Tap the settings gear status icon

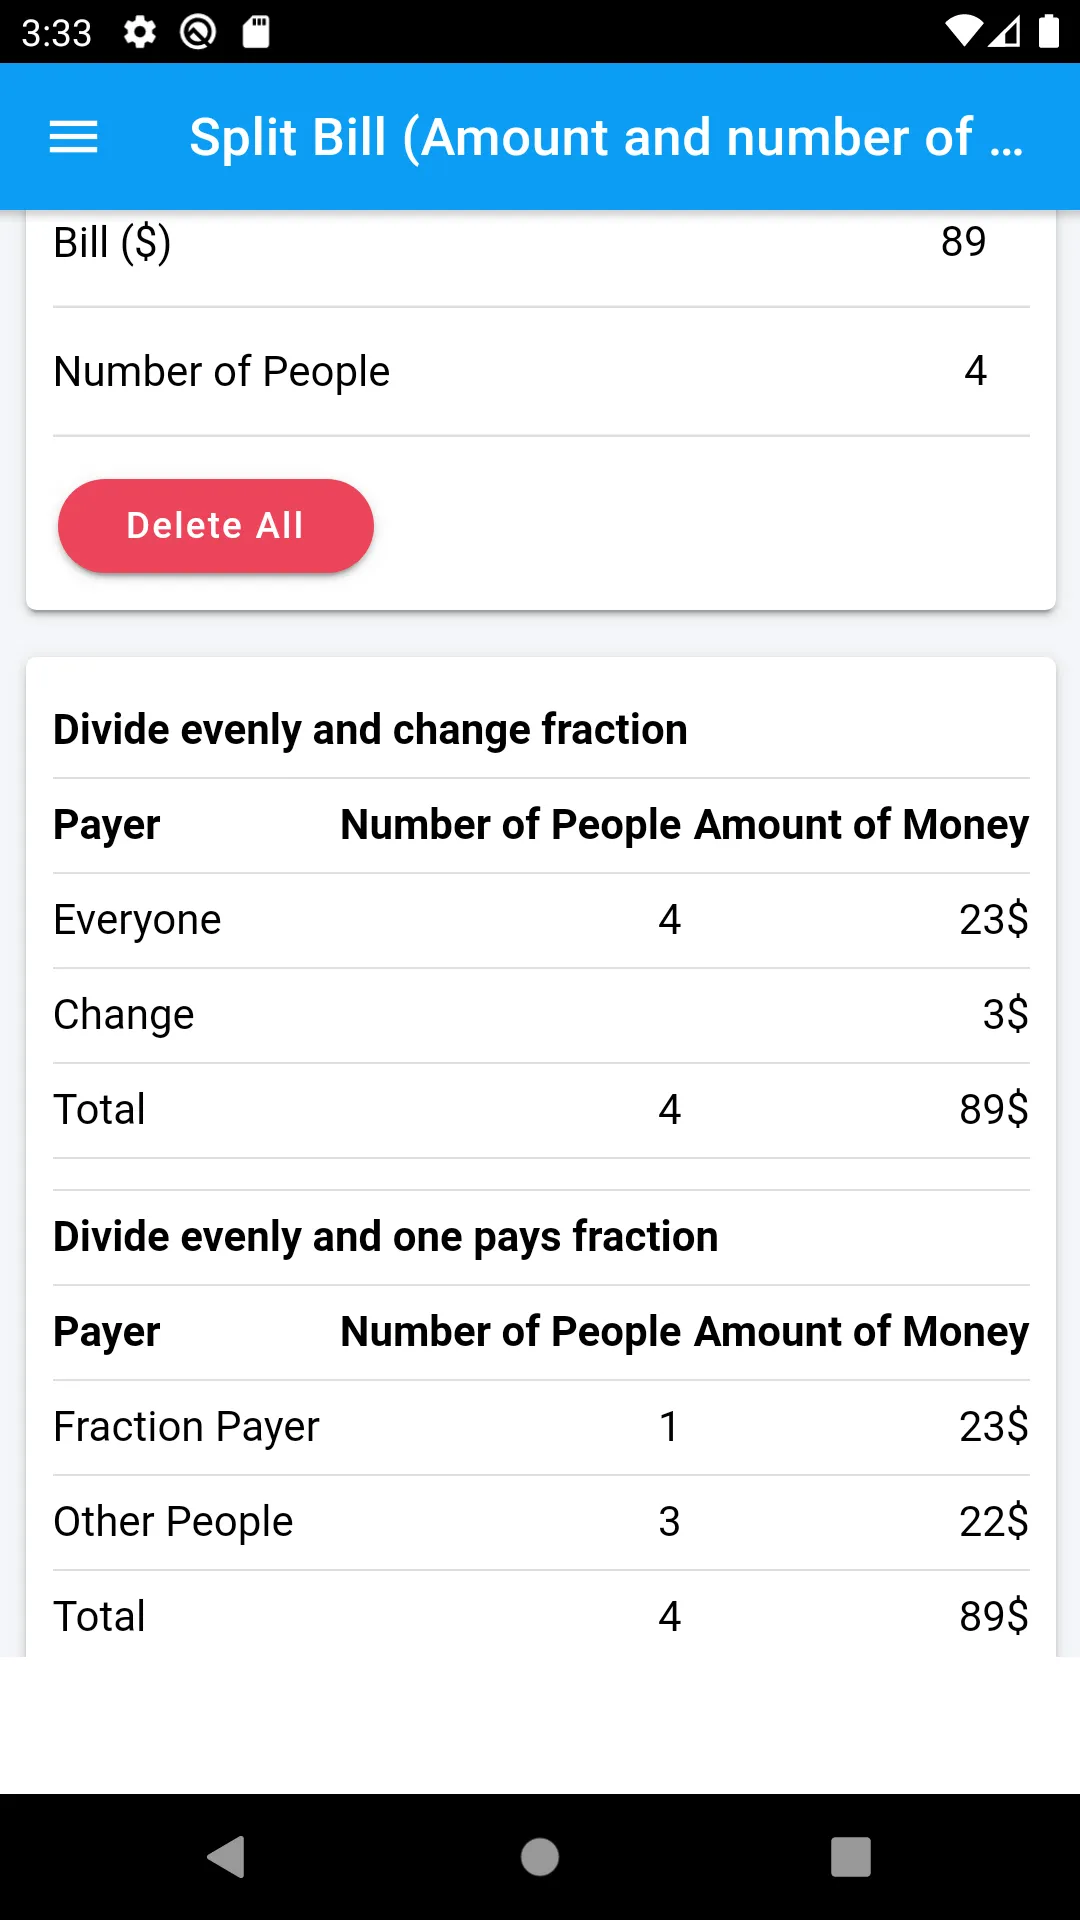pyautogui.click(x=140, y=33)
